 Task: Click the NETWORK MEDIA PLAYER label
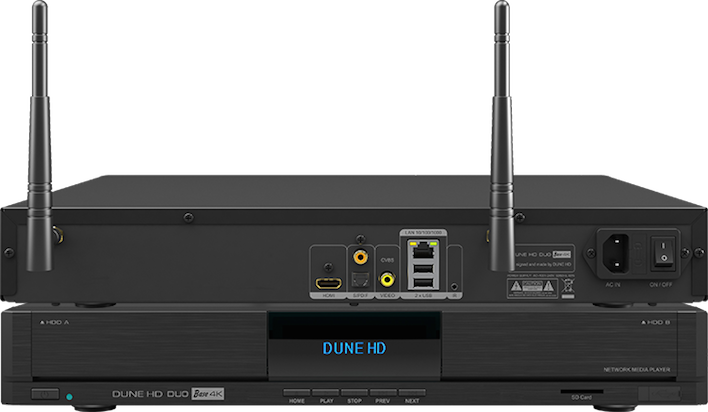[637, 370]
